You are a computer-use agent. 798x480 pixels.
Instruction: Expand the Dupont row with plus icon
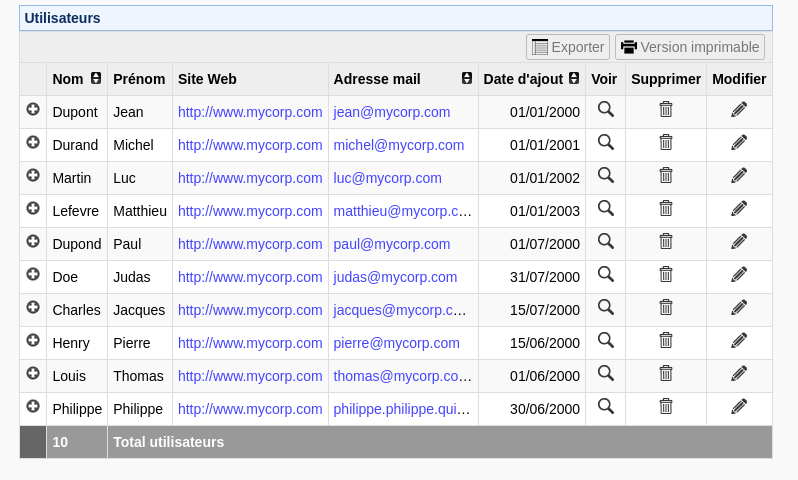pos(33,110)
